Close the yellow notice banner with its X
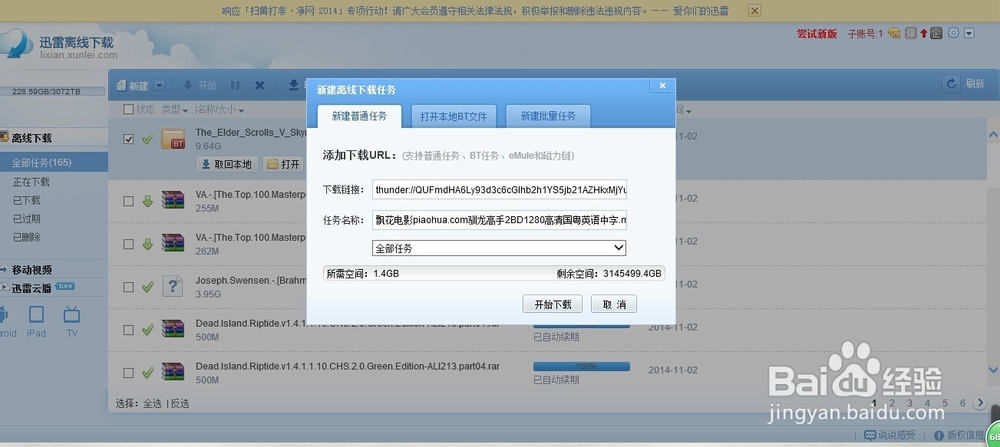 pos(754,10)
